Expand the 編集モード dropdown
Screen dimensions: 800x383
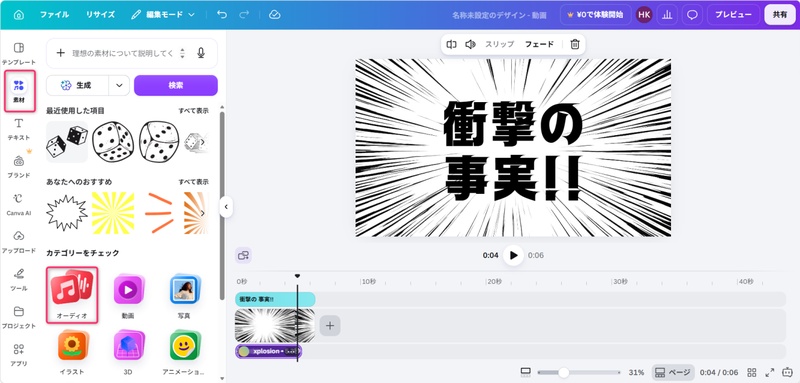[163, 15]
